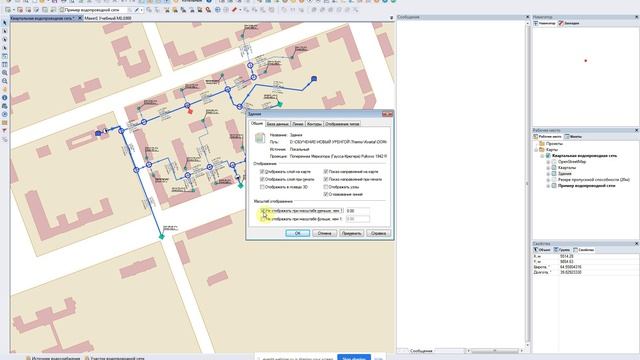640x360 pixels.
Task: Click 'Отмена' button in dialog
Action: pos(324,233)
